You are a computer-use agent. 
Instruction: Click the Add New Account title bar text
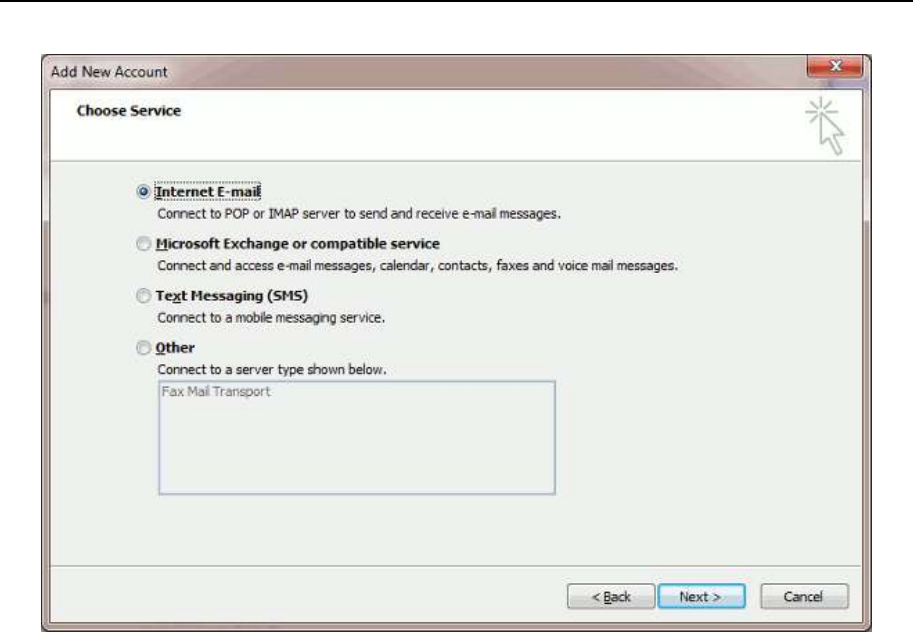(109, 72)
